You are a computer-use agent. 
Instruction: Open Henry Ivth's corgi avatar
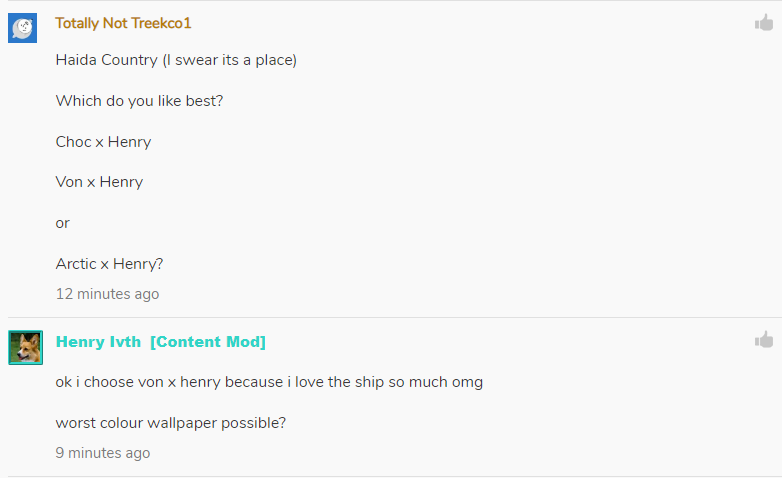(x=25, y=347)
